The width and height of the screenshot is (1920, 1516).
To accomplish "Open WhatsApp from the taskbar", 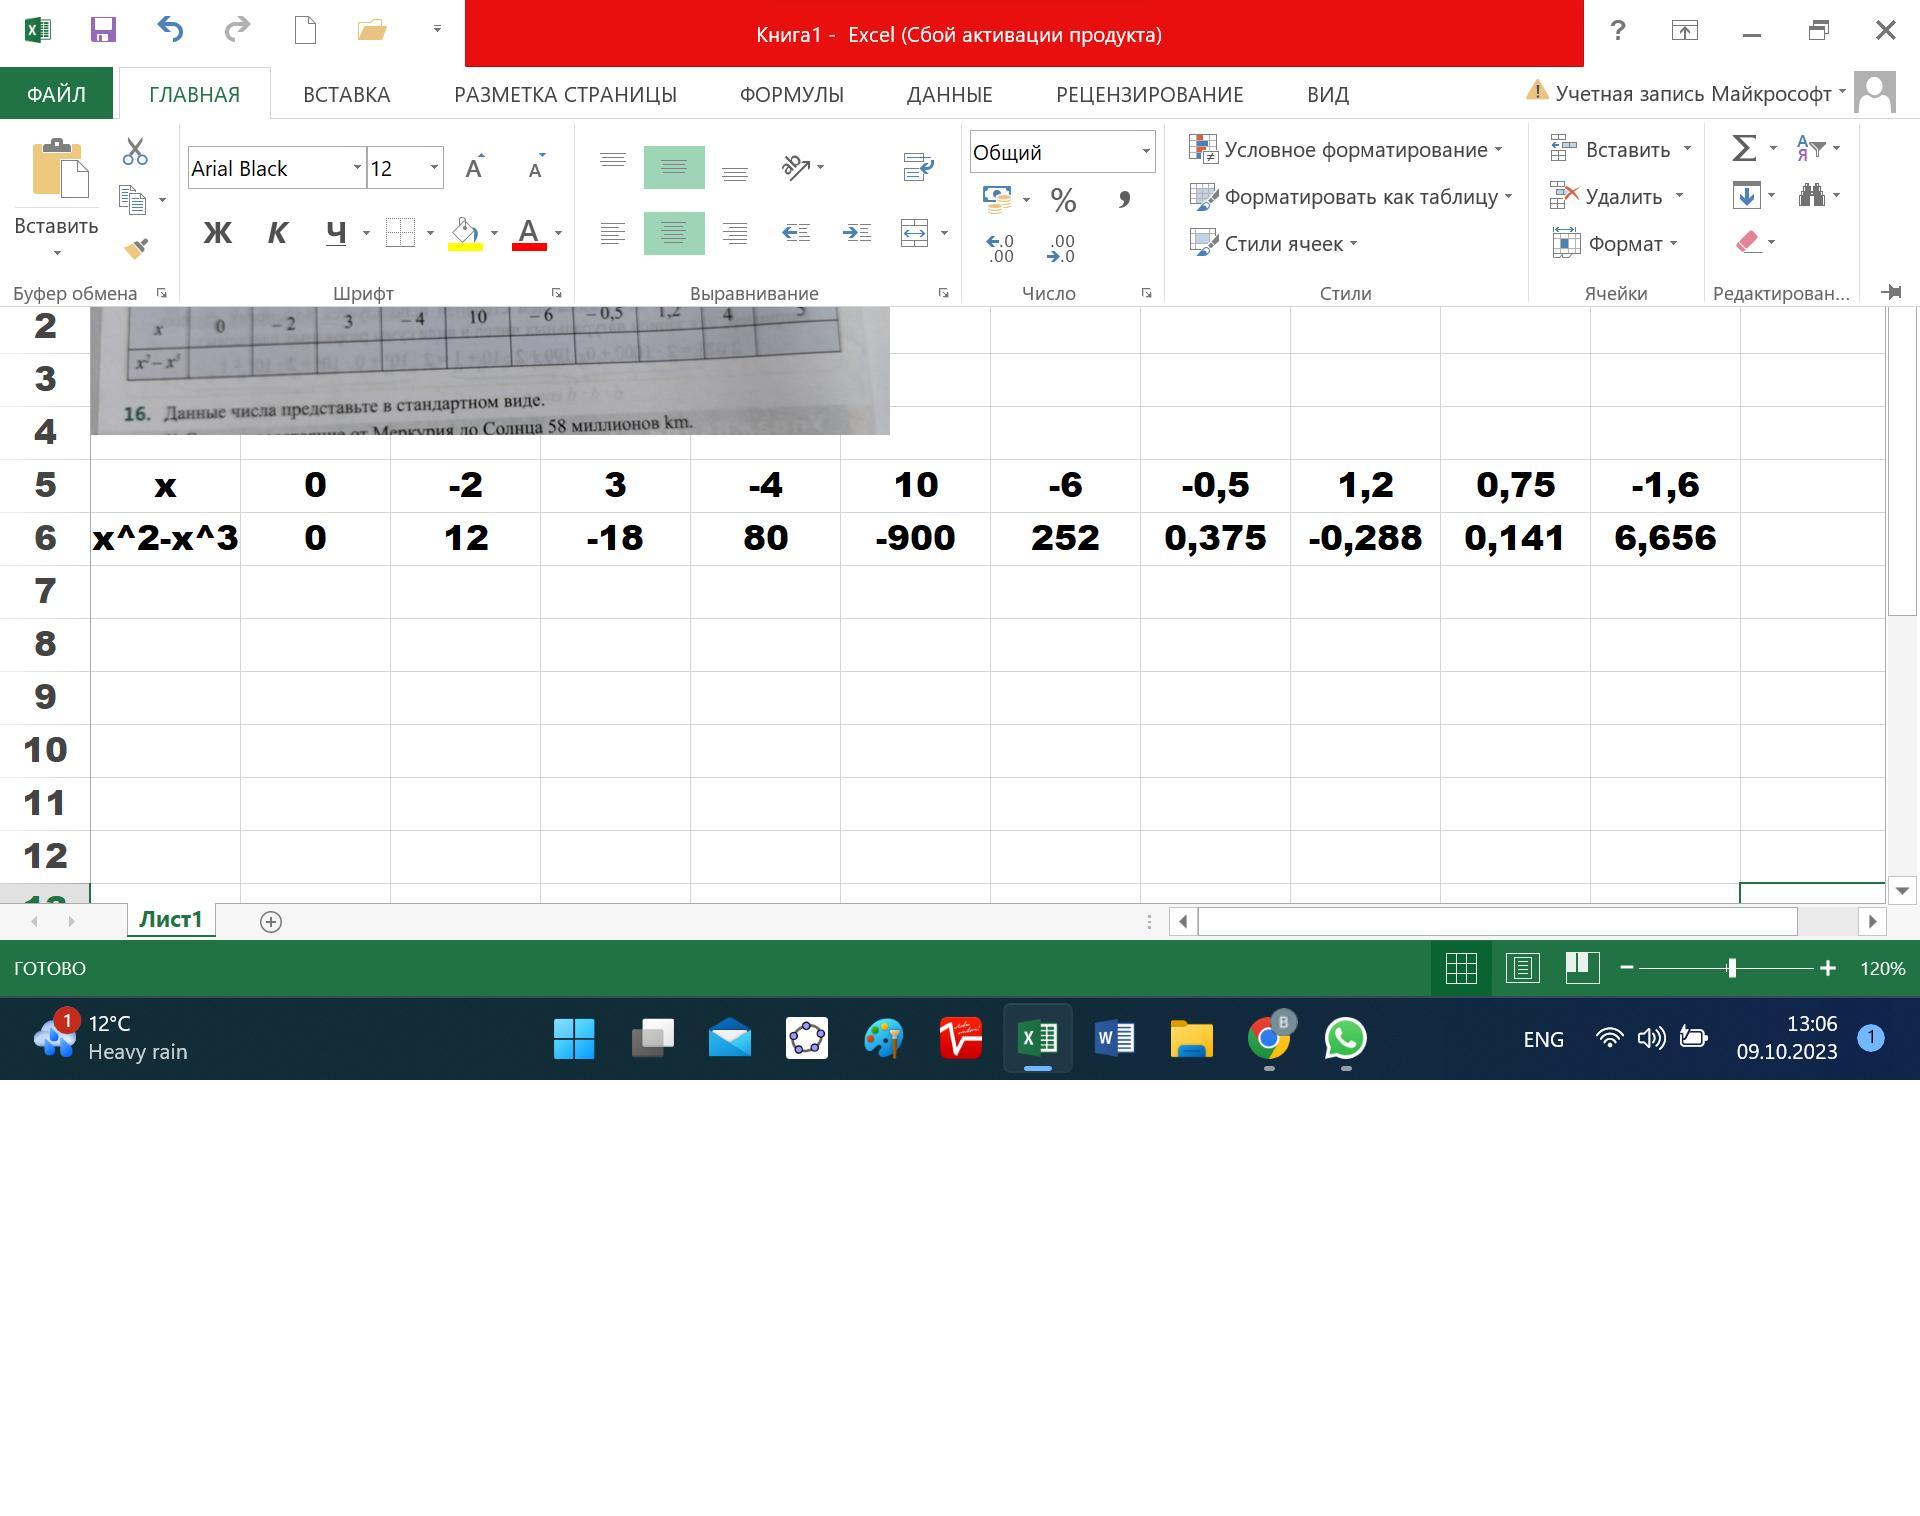I will [x=1345, y=1038].
